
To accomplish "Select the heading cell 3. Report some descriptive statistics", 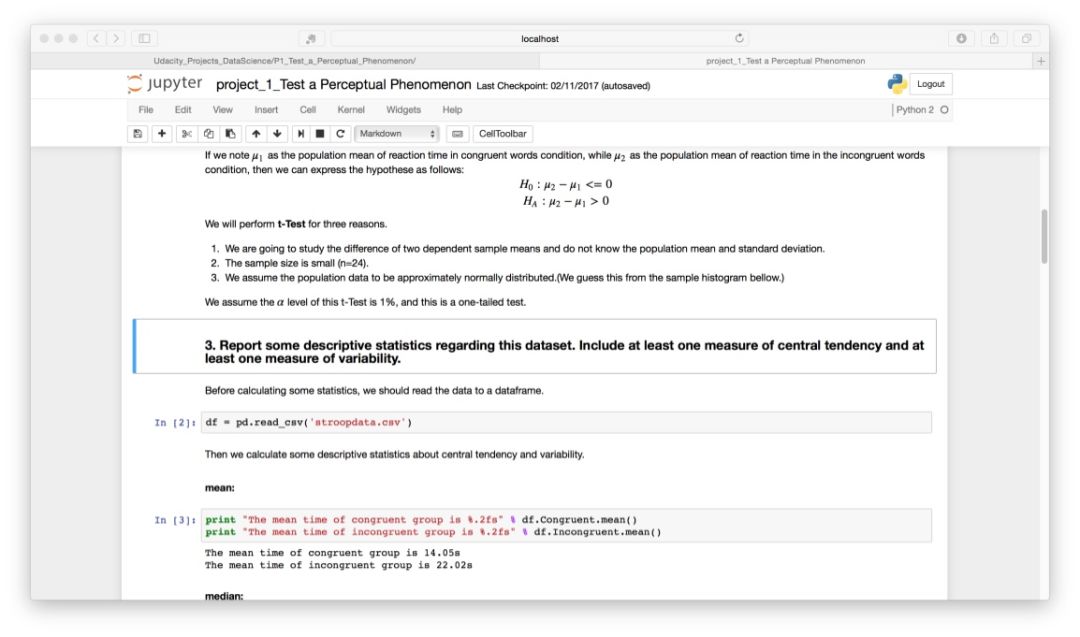I will [x=535, y=346].
